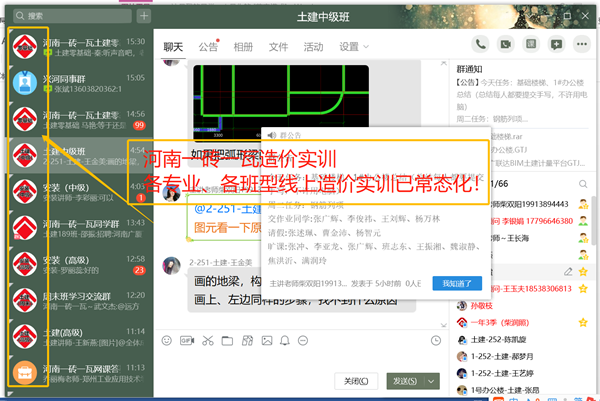Click the star beside 王玉夫18538306813
600x401 pixels.
point(583,289)
